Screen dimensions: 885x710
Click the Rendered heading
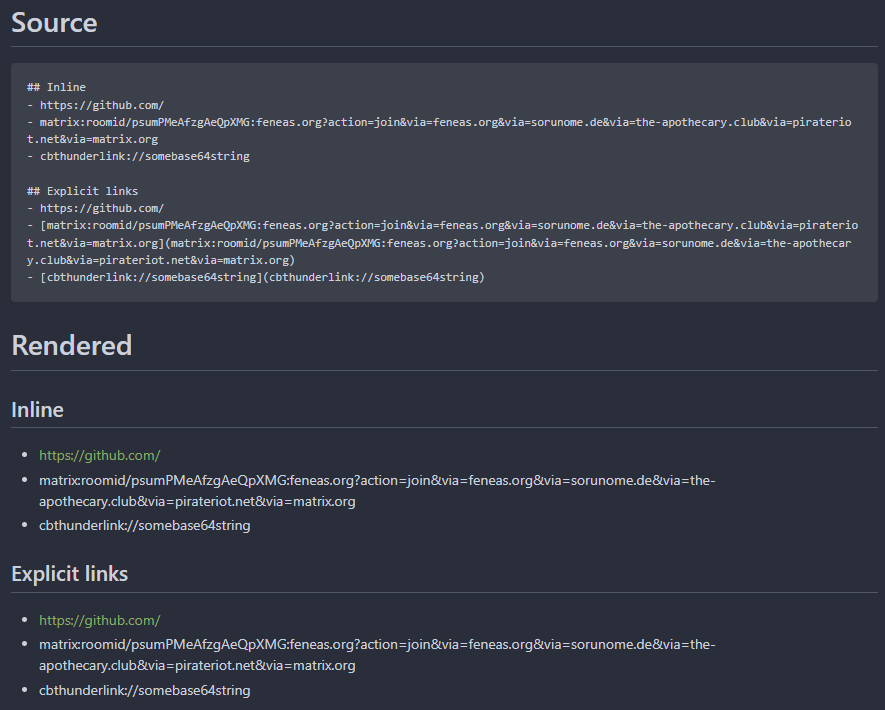point(72,345)
